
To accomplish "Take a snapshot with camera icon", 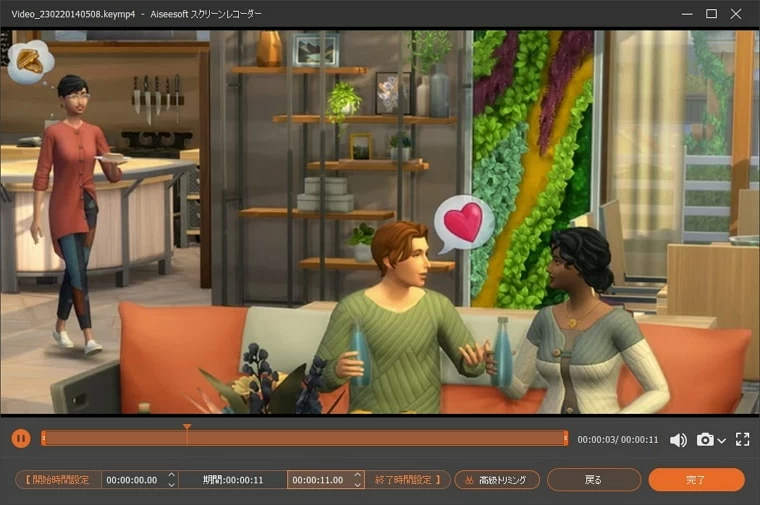I will pos(705,440).
